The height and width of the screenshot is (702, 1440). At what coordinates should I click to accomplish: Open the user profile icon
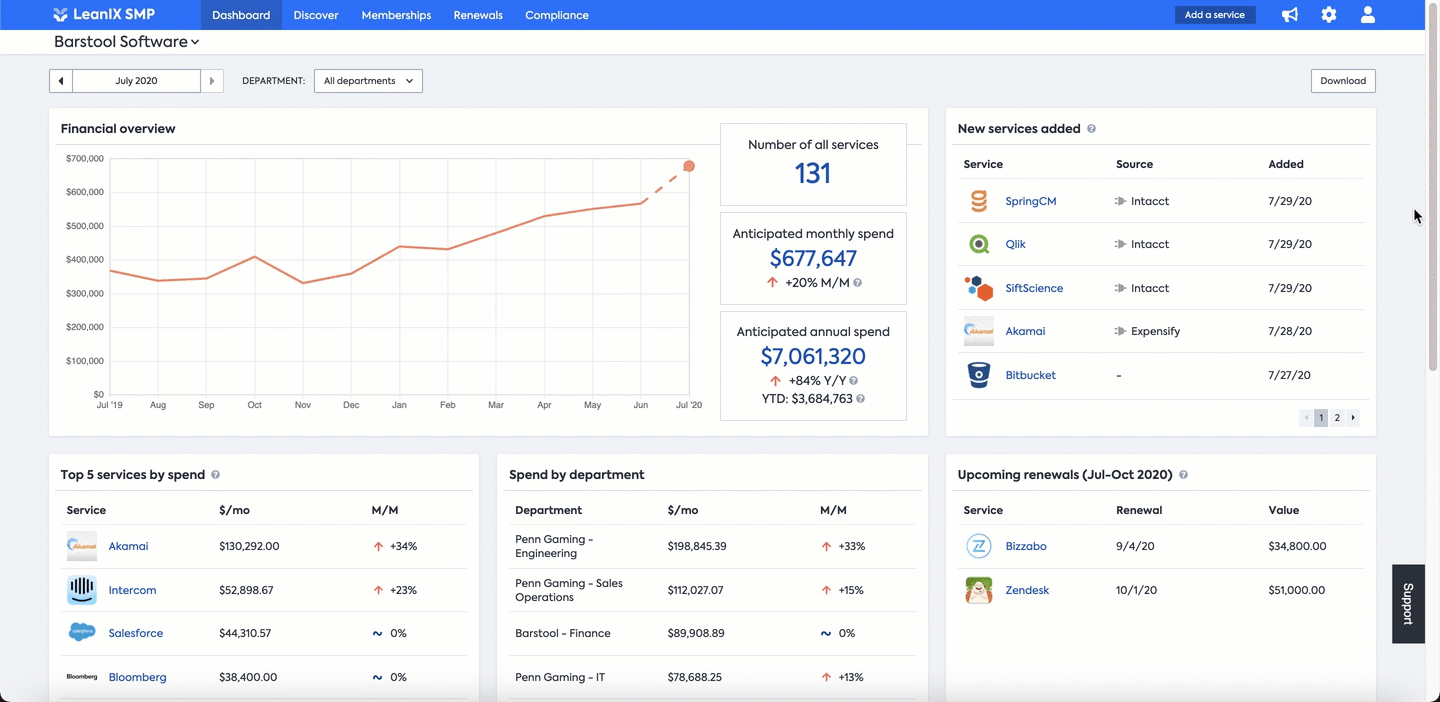[x=1368, y=15]
